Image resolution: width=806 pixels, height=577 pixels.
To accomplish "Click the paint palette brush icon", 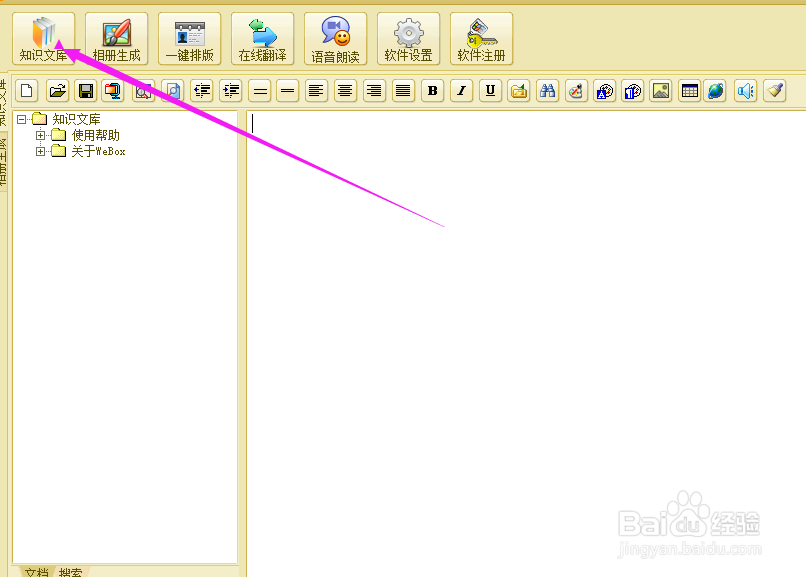I will [x=576, y=91].
